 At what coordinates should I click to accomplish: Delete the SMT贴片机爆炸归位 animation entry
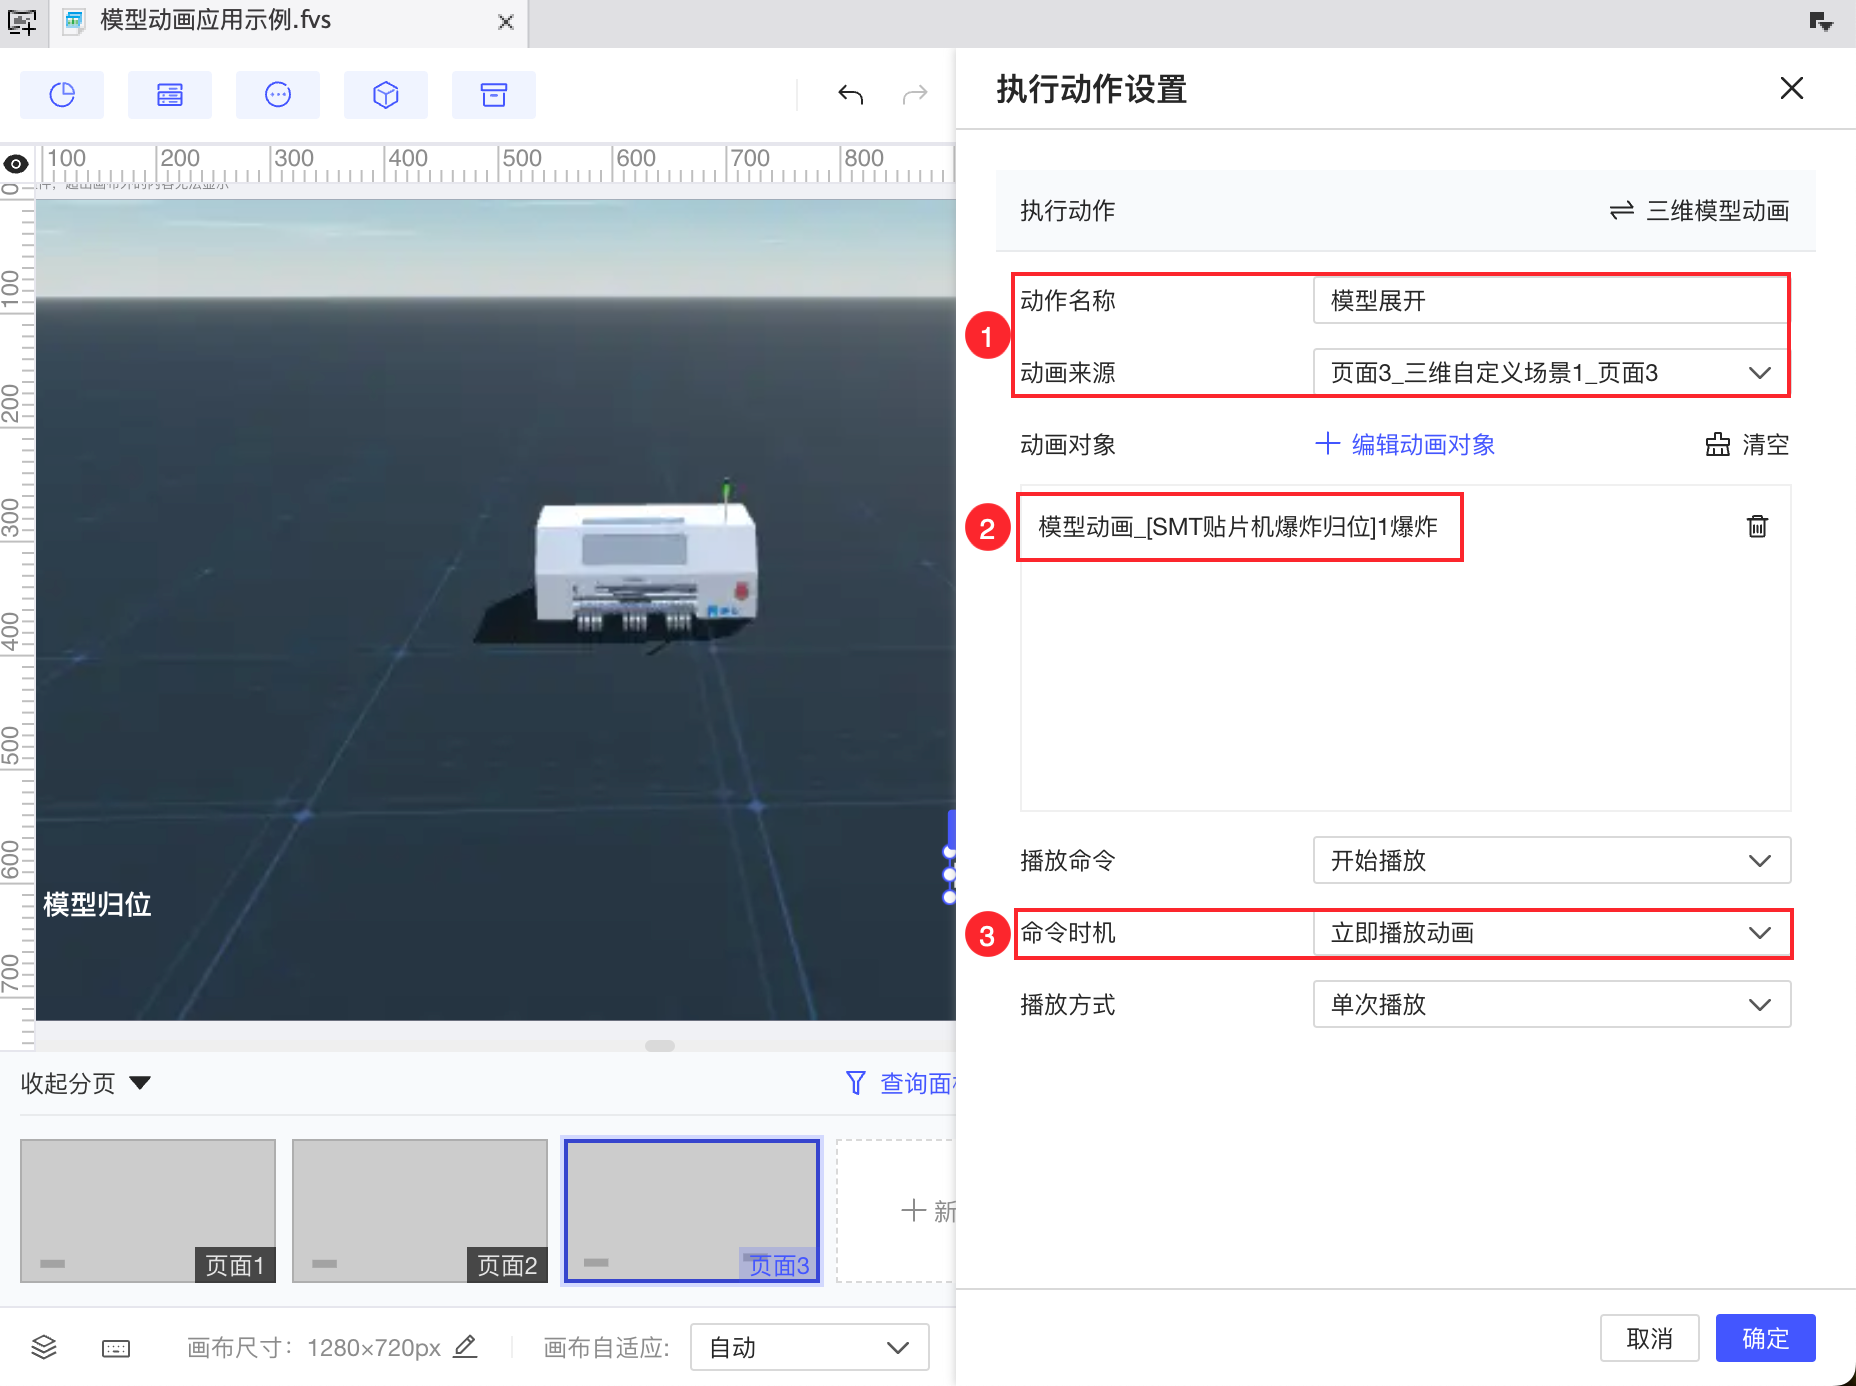click(x=1757, y=527)
